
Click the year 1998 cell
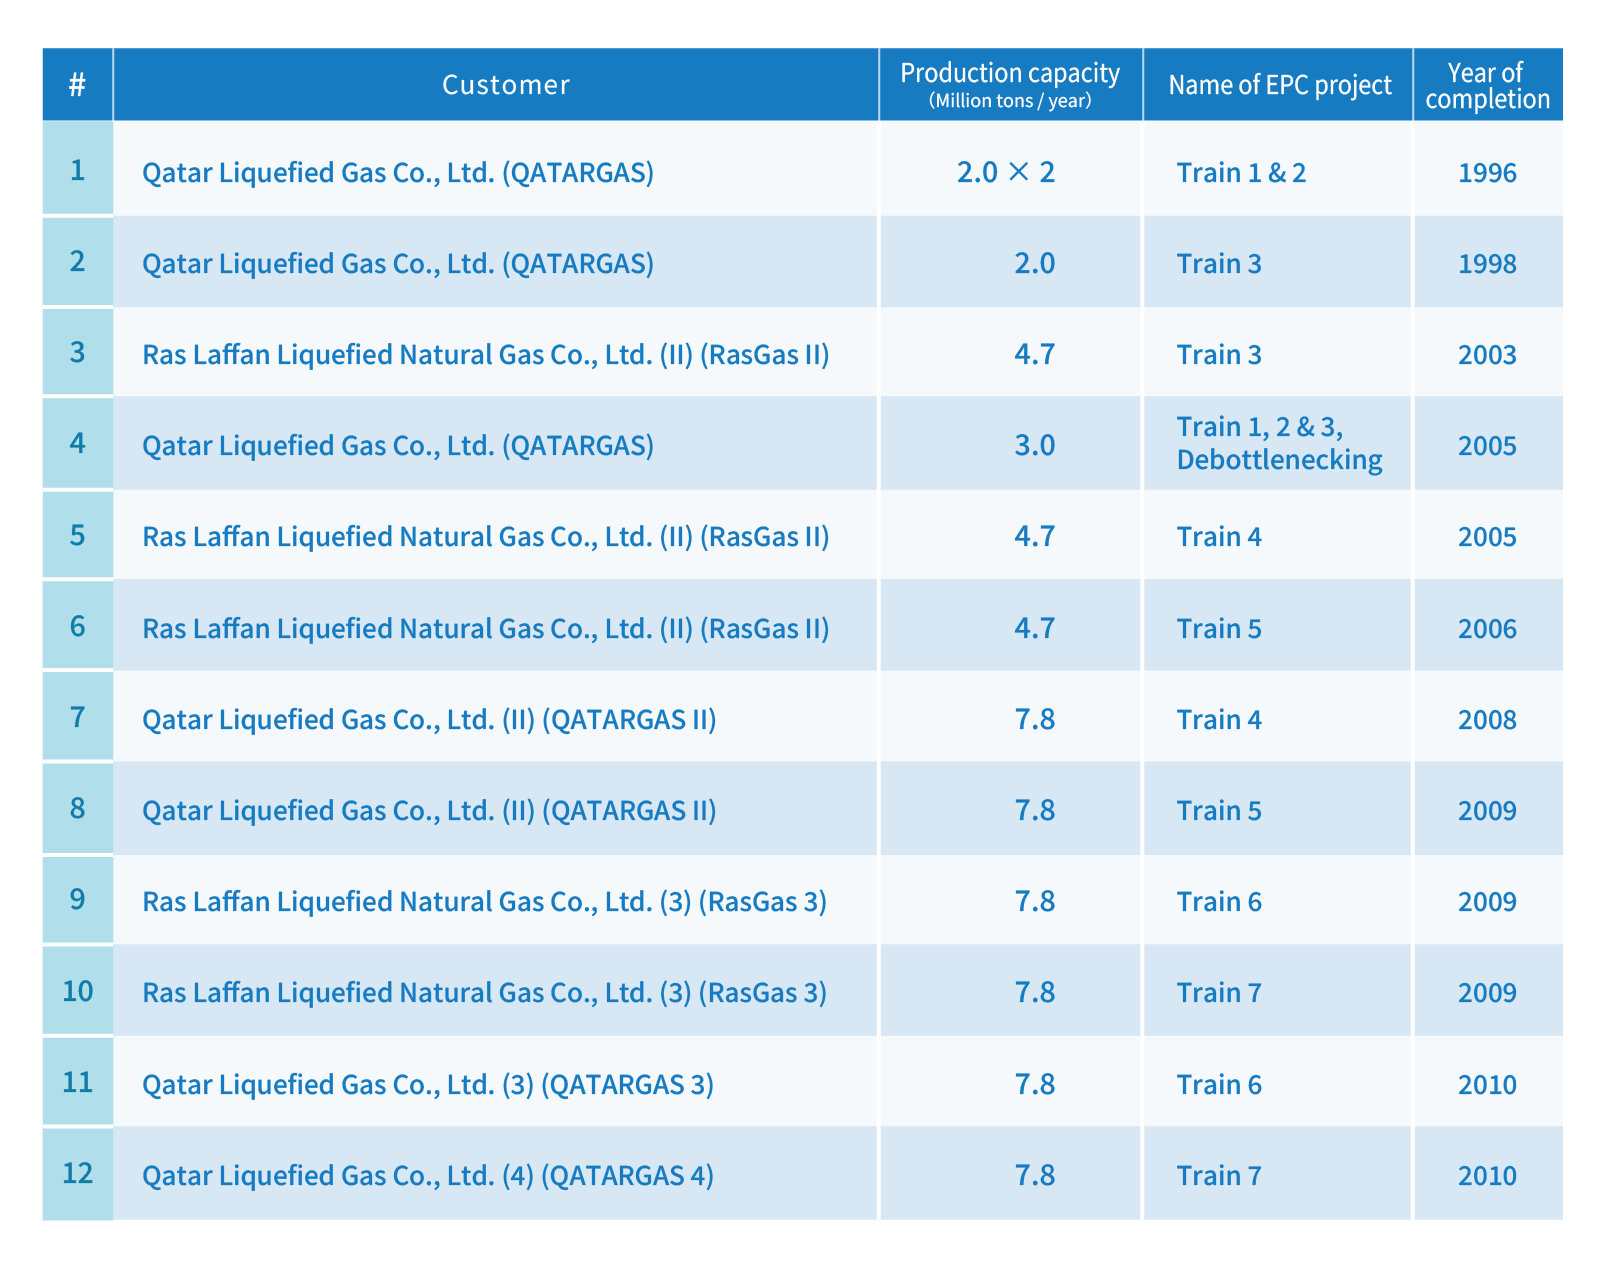click(1488, 264)
